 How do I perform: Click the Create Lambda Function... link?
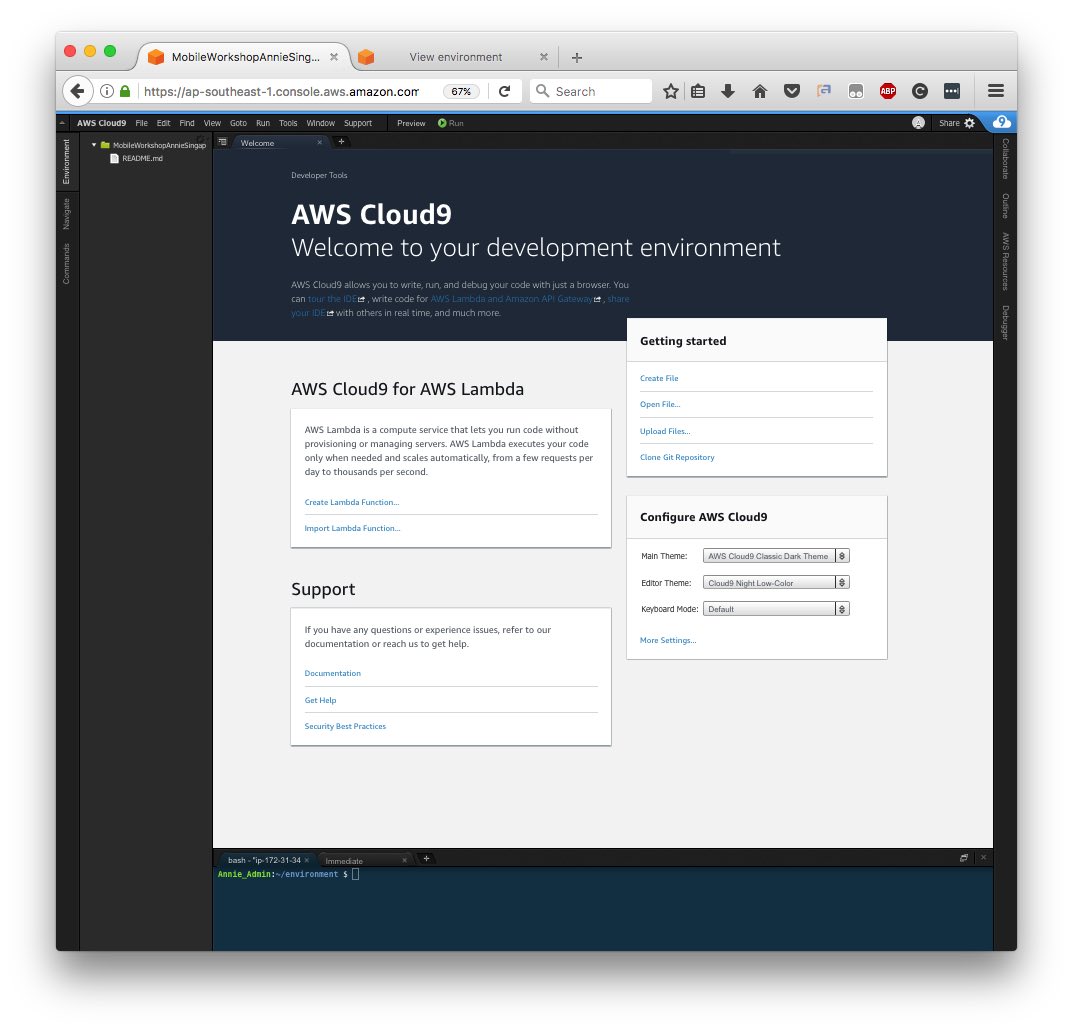tap(352, 502)
